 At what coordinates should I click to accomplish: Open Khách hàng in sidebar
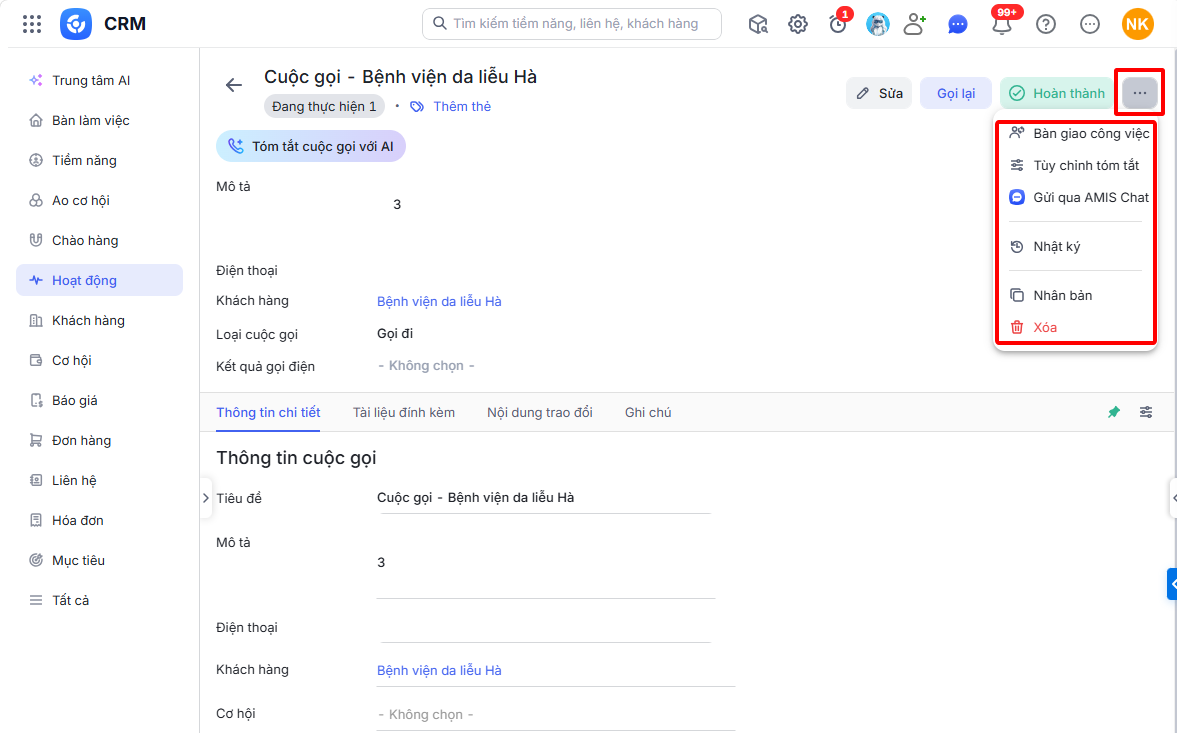99,320
